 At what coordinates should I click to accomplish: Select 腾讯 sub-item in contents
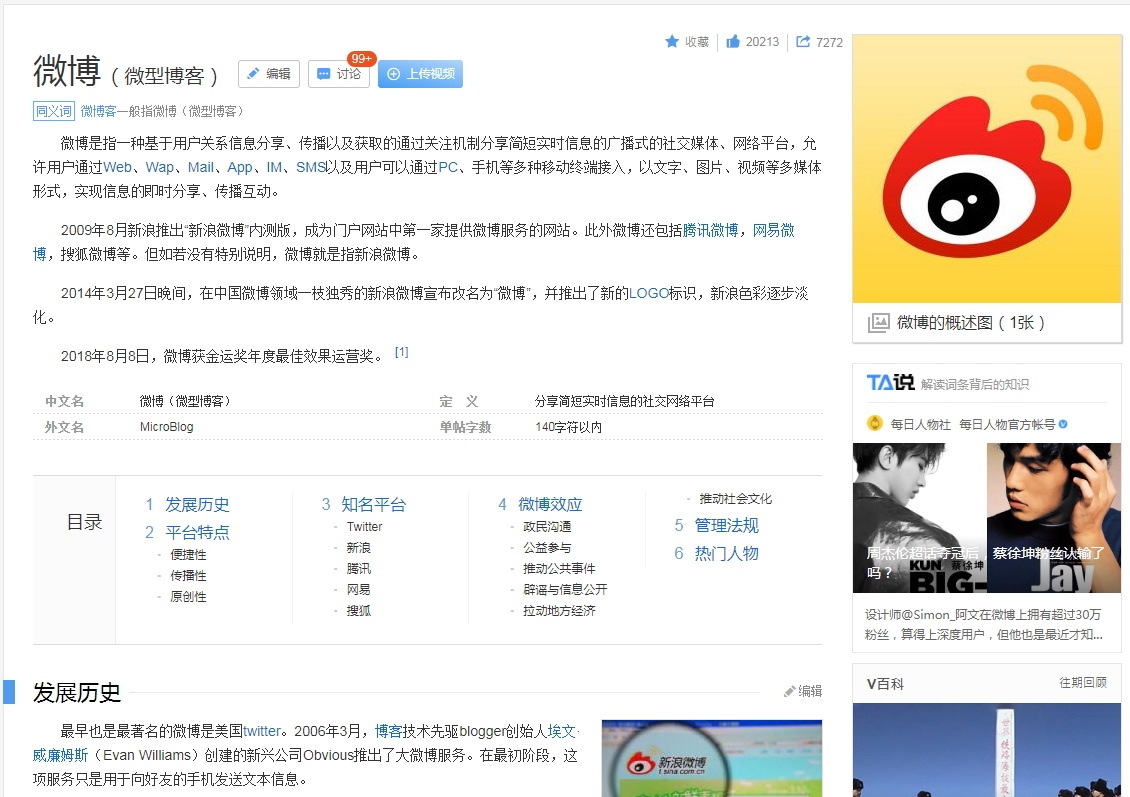coord(359,569)
